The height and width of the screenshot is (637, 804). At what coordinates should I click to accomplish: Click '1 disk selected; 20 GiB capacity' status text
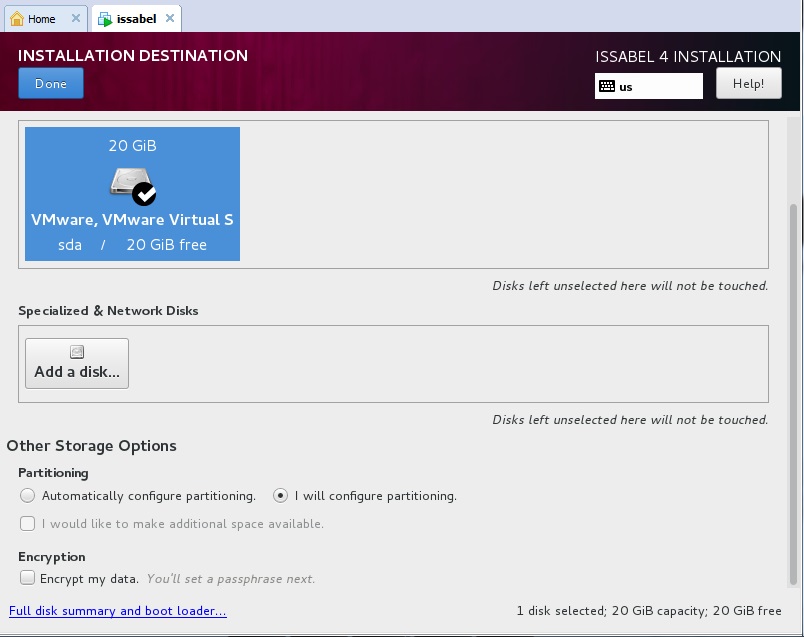(649, 611)
